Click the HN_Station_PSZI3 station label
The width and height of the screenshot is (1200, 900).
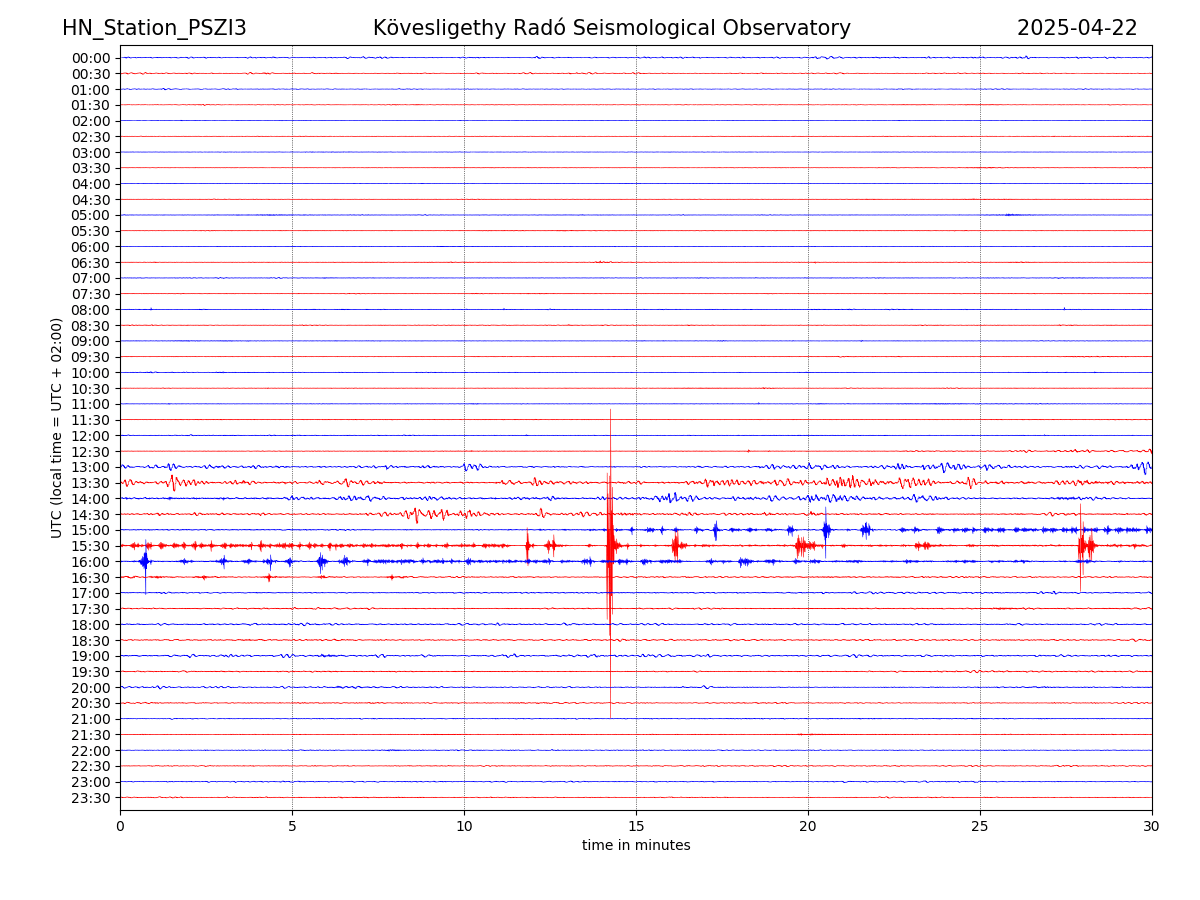(x=154, y=28)
